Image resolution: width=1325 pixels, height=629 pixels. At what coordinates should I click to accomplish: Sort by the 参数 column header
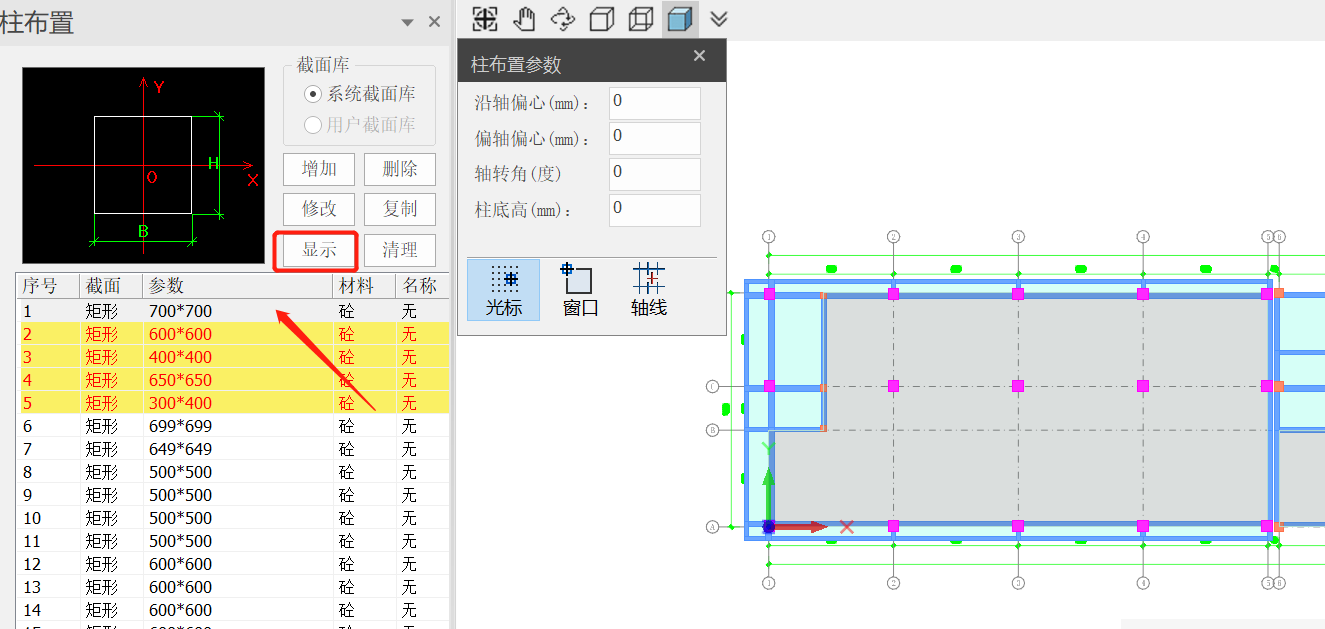tap(236, 286)
